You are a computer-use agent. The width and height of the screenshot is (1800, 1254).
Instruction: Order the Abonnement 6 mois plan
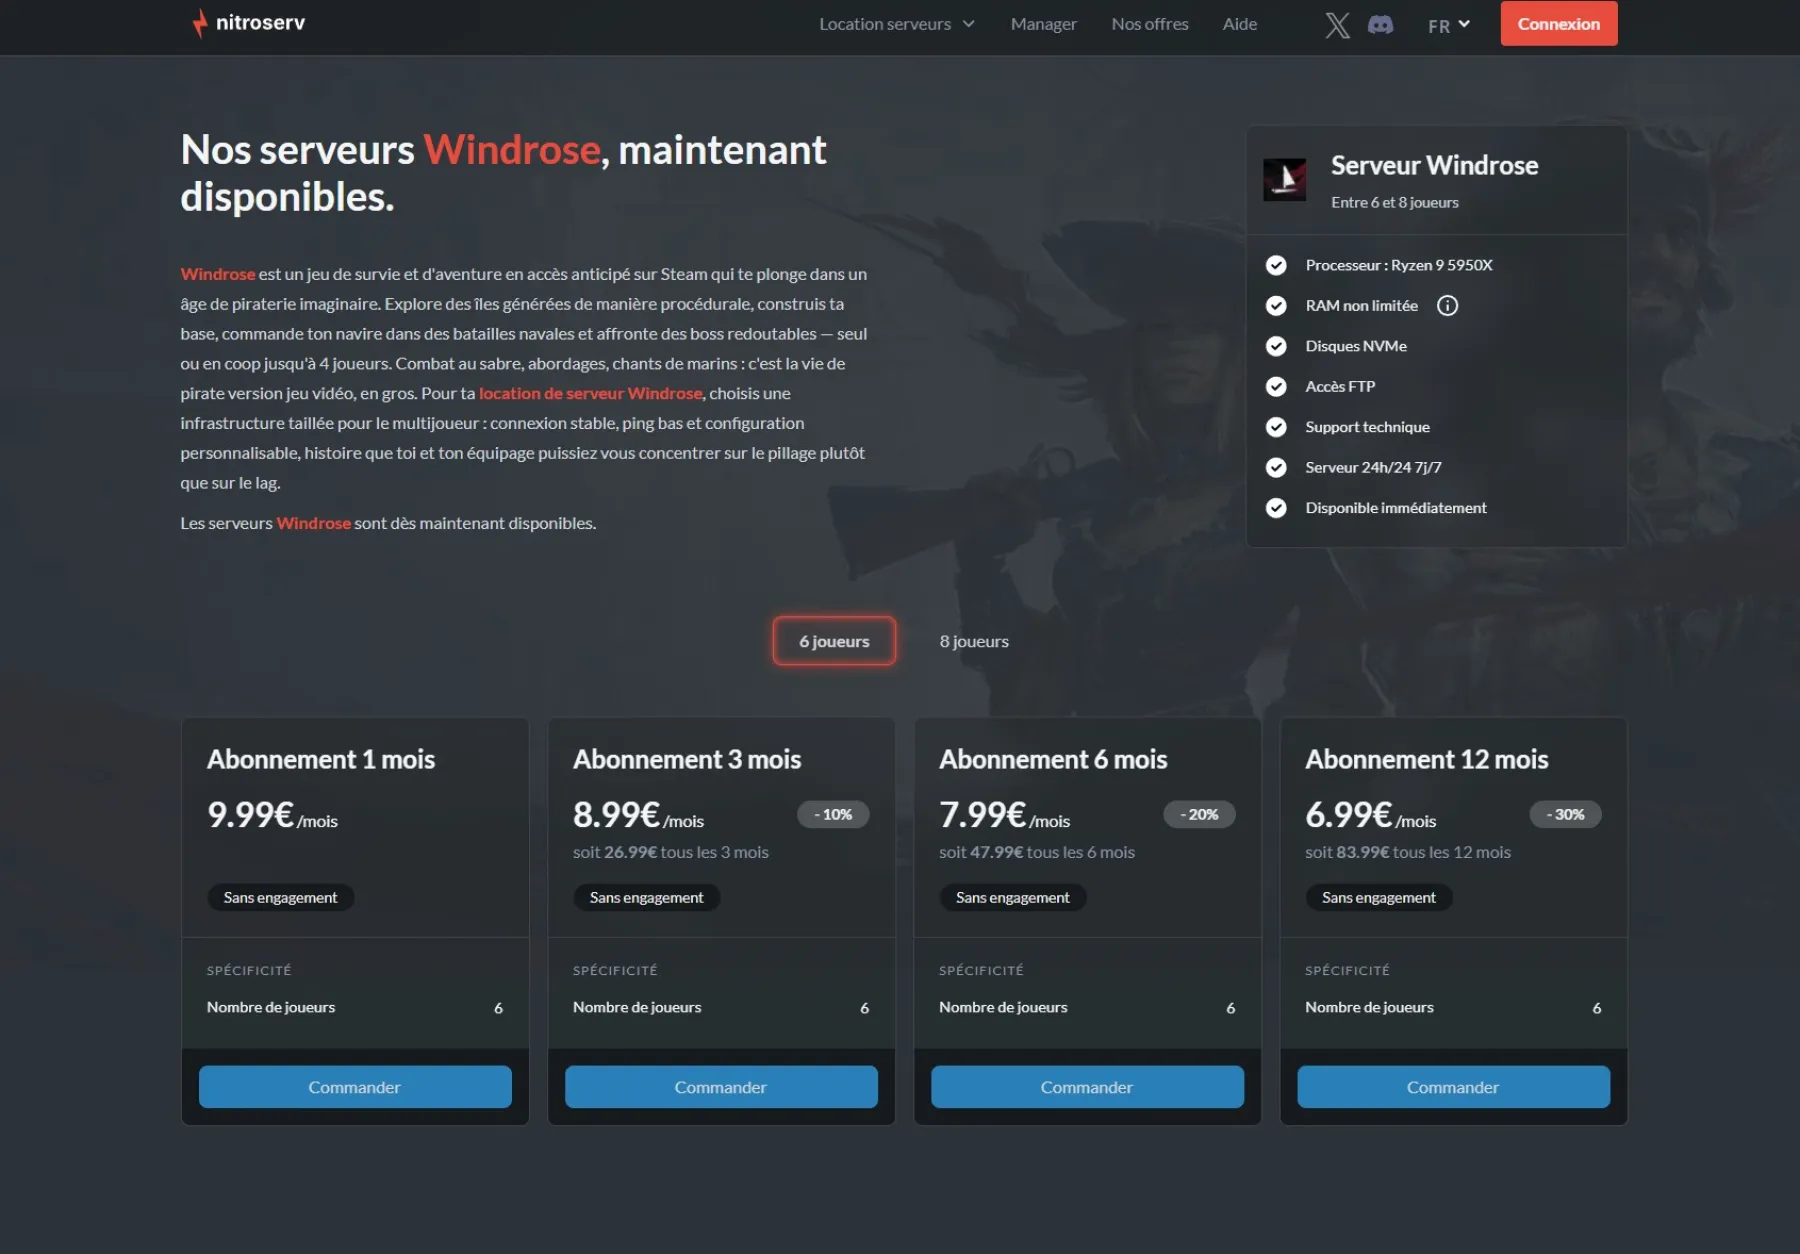pos(1087,1087)
